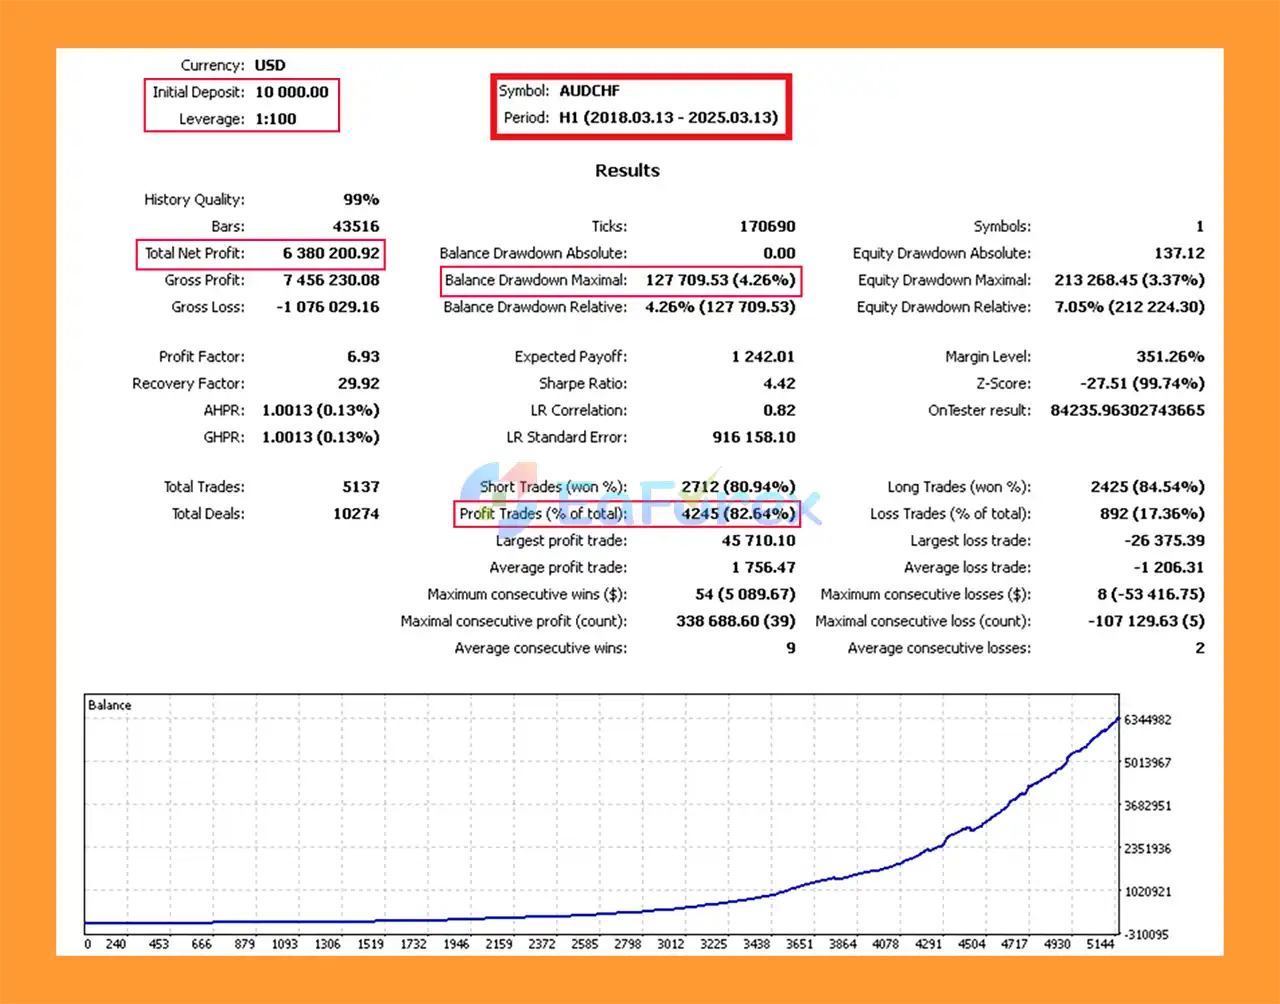The height and width of the screenshot is (1004, 1280).
Task: Click the Equity Drawdown Relative value
Action: click(x=1129, y=308)
